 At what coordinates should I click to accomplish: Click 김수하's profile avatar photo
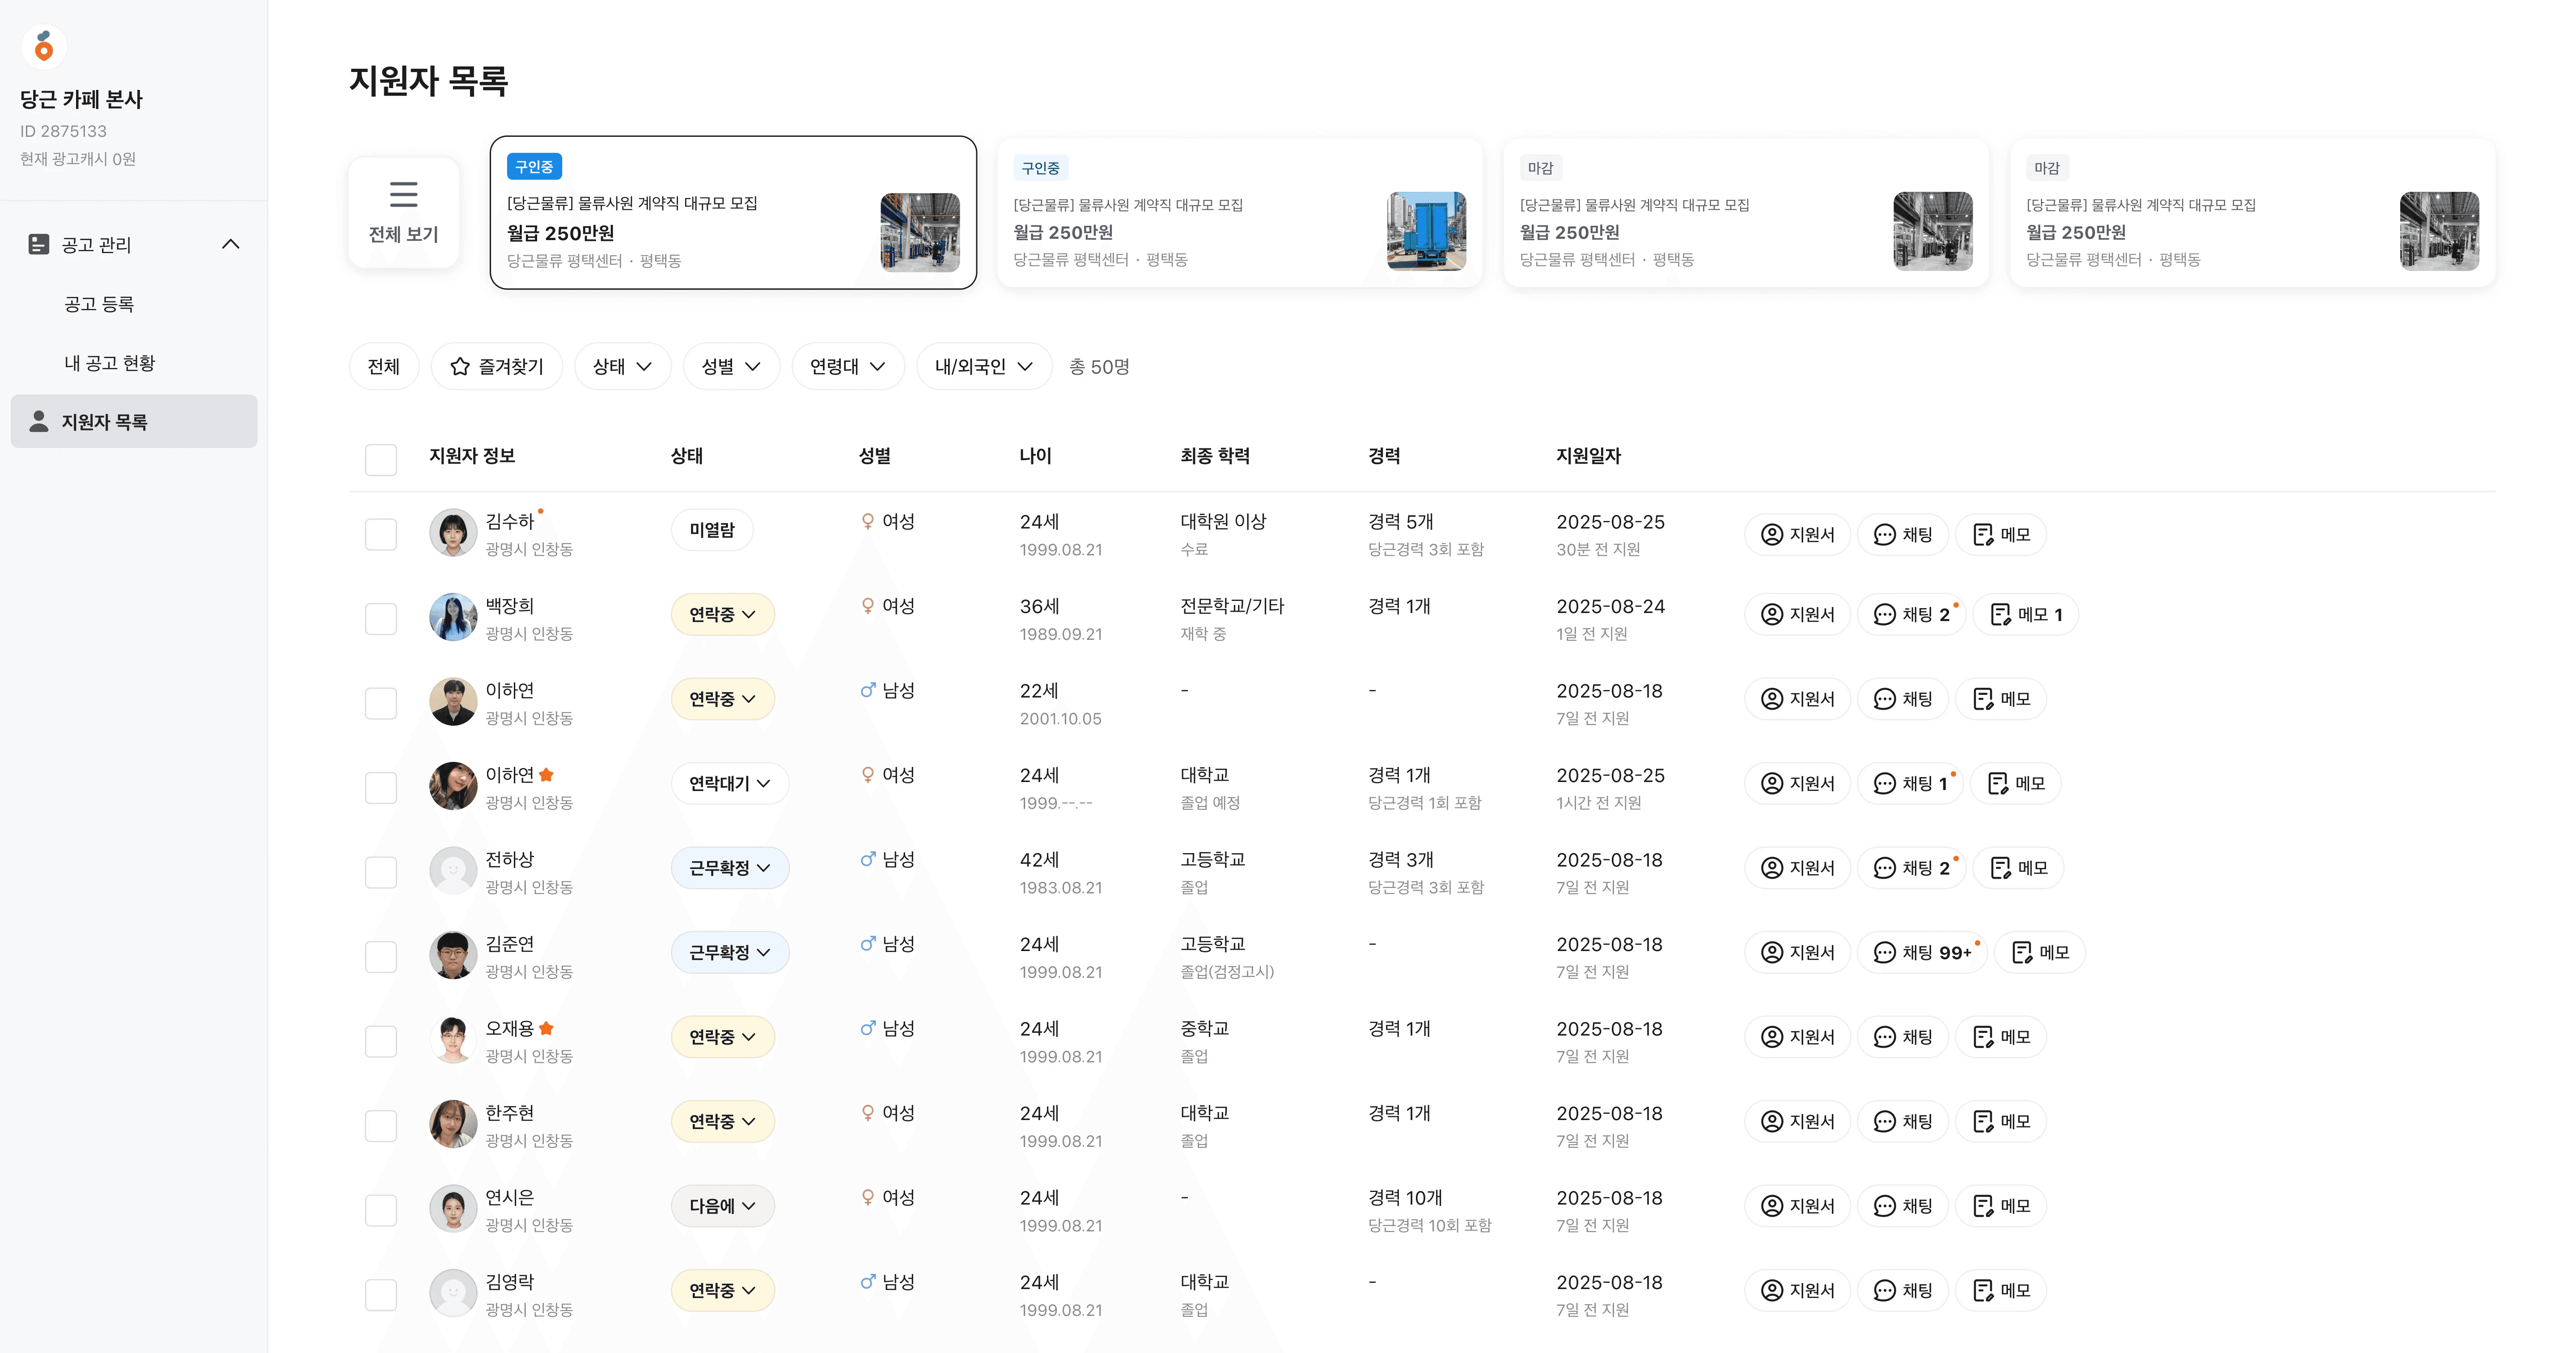pyautogui.click(x=453, y=533)
